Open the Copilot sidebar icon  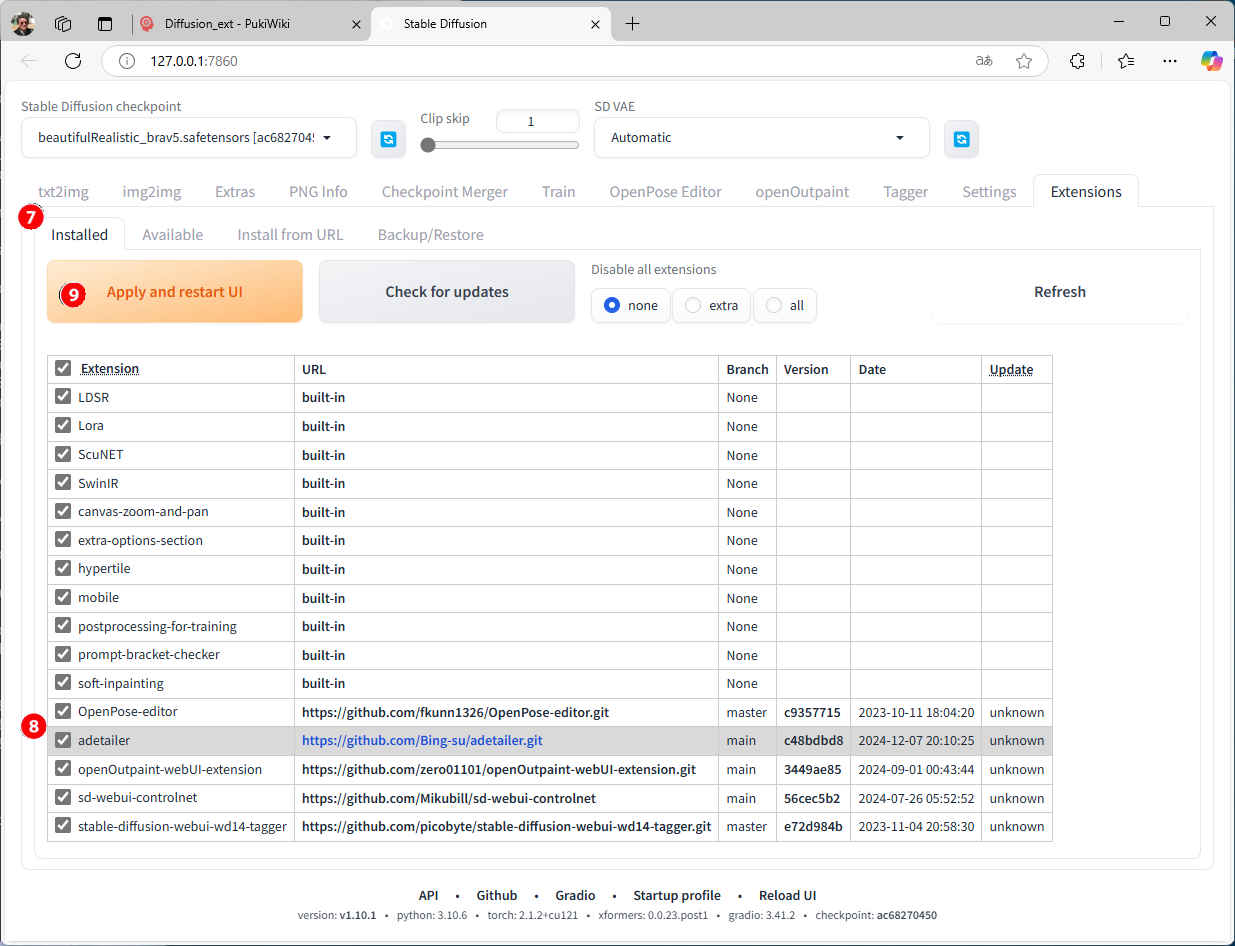[1211, 61]
